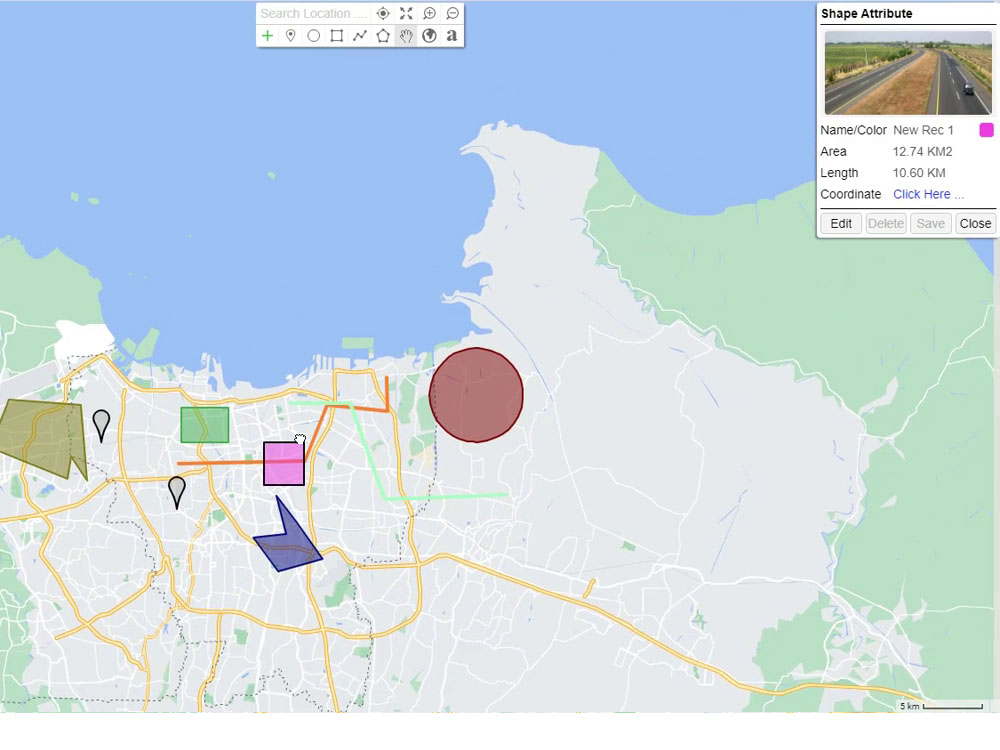Click the Save button
Viewport: 1000px width, 750px height.
(930, 223)
